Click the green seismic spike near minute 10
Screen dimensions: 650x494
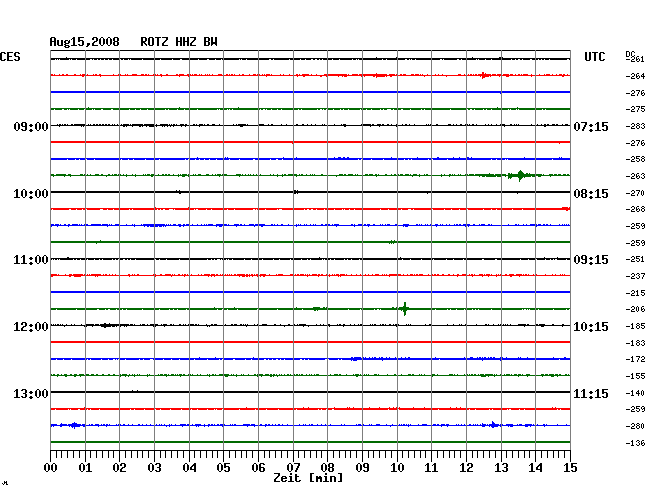point(405,309)
